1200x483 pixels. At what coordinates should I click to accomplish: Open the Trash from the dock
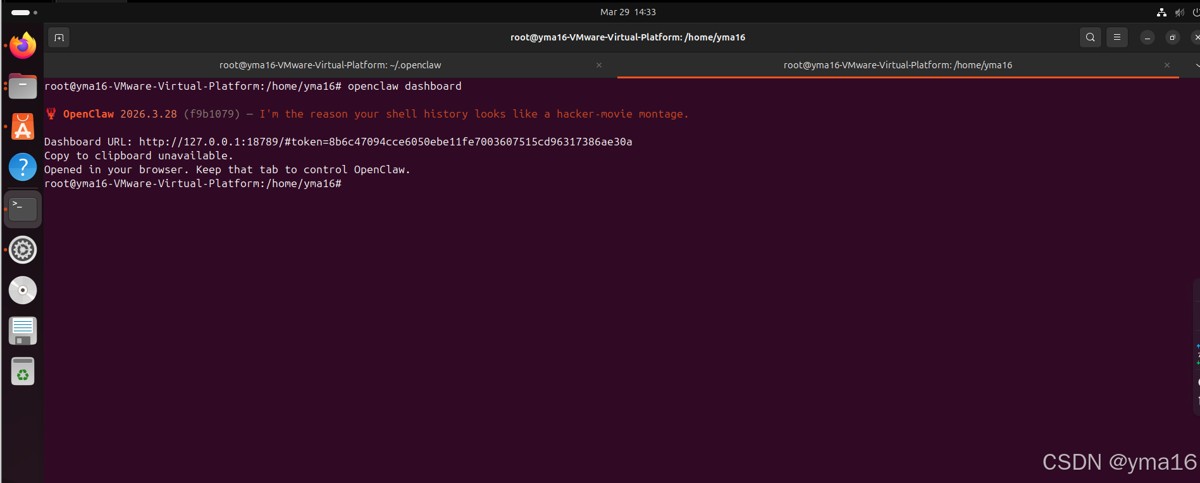point(23,371)
